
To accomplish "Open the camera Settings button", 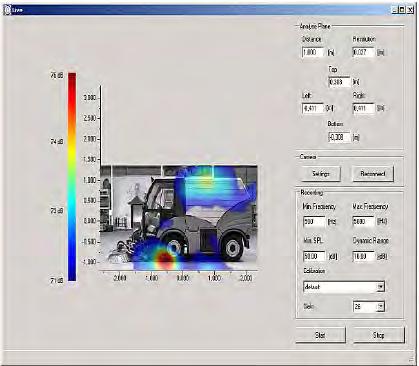I will pos(321,174).
